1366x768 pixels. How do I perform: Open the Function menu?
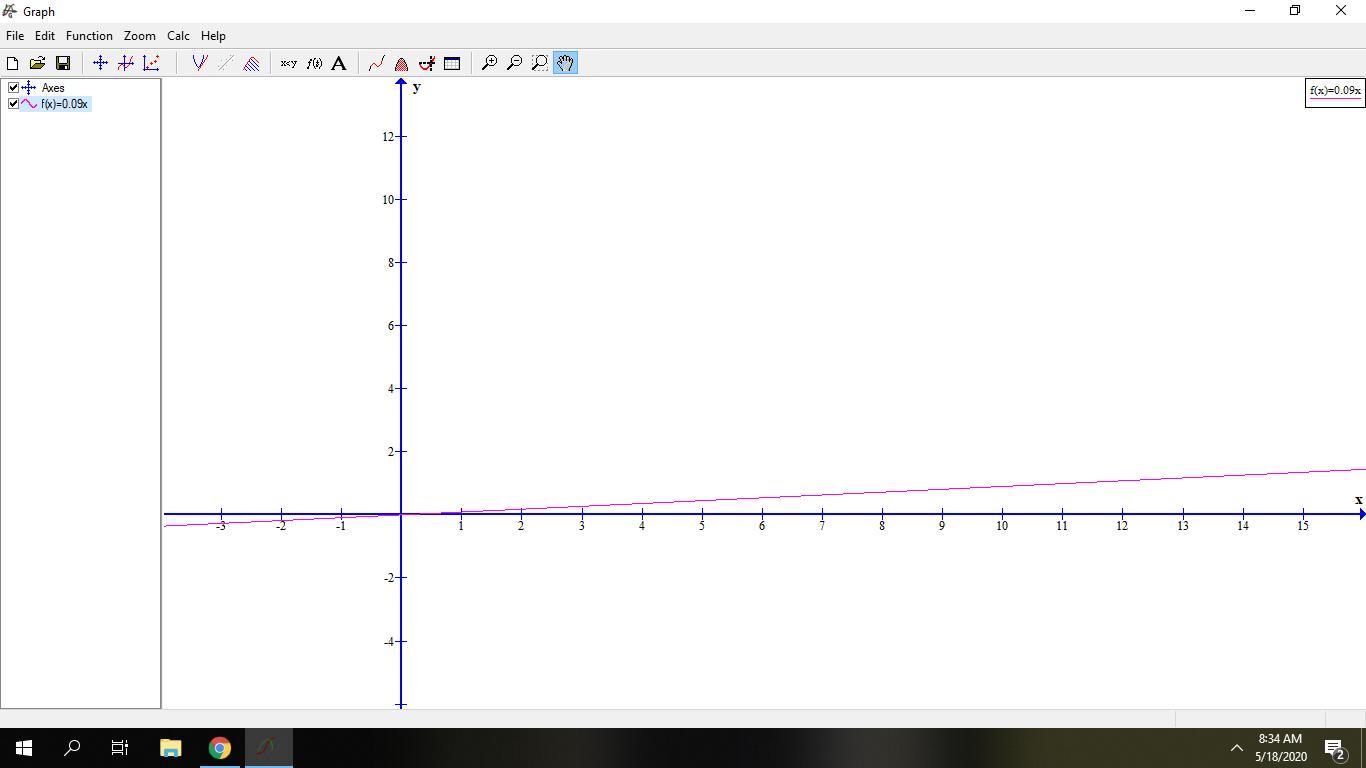[x=89, y=36]
